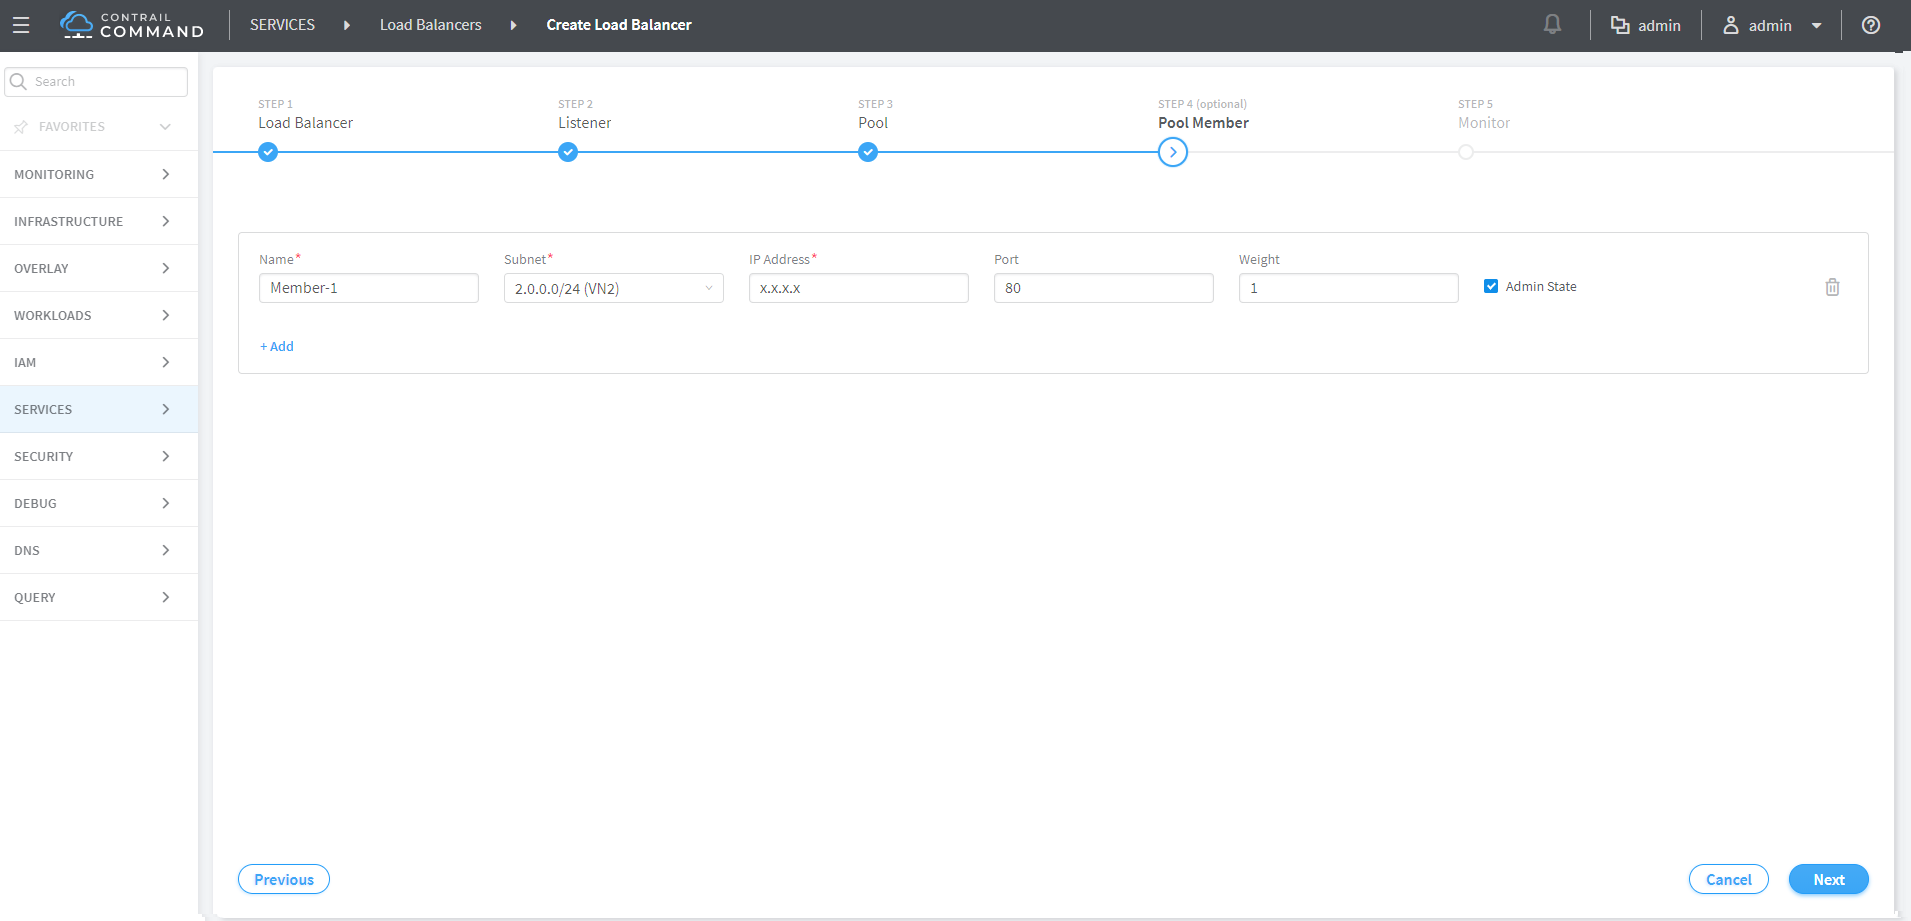This screenshot has width=1911, height=921.
Task: Click the Step 3 Pool checkmark
Action: pyautogui.click(x=868, y=152)
